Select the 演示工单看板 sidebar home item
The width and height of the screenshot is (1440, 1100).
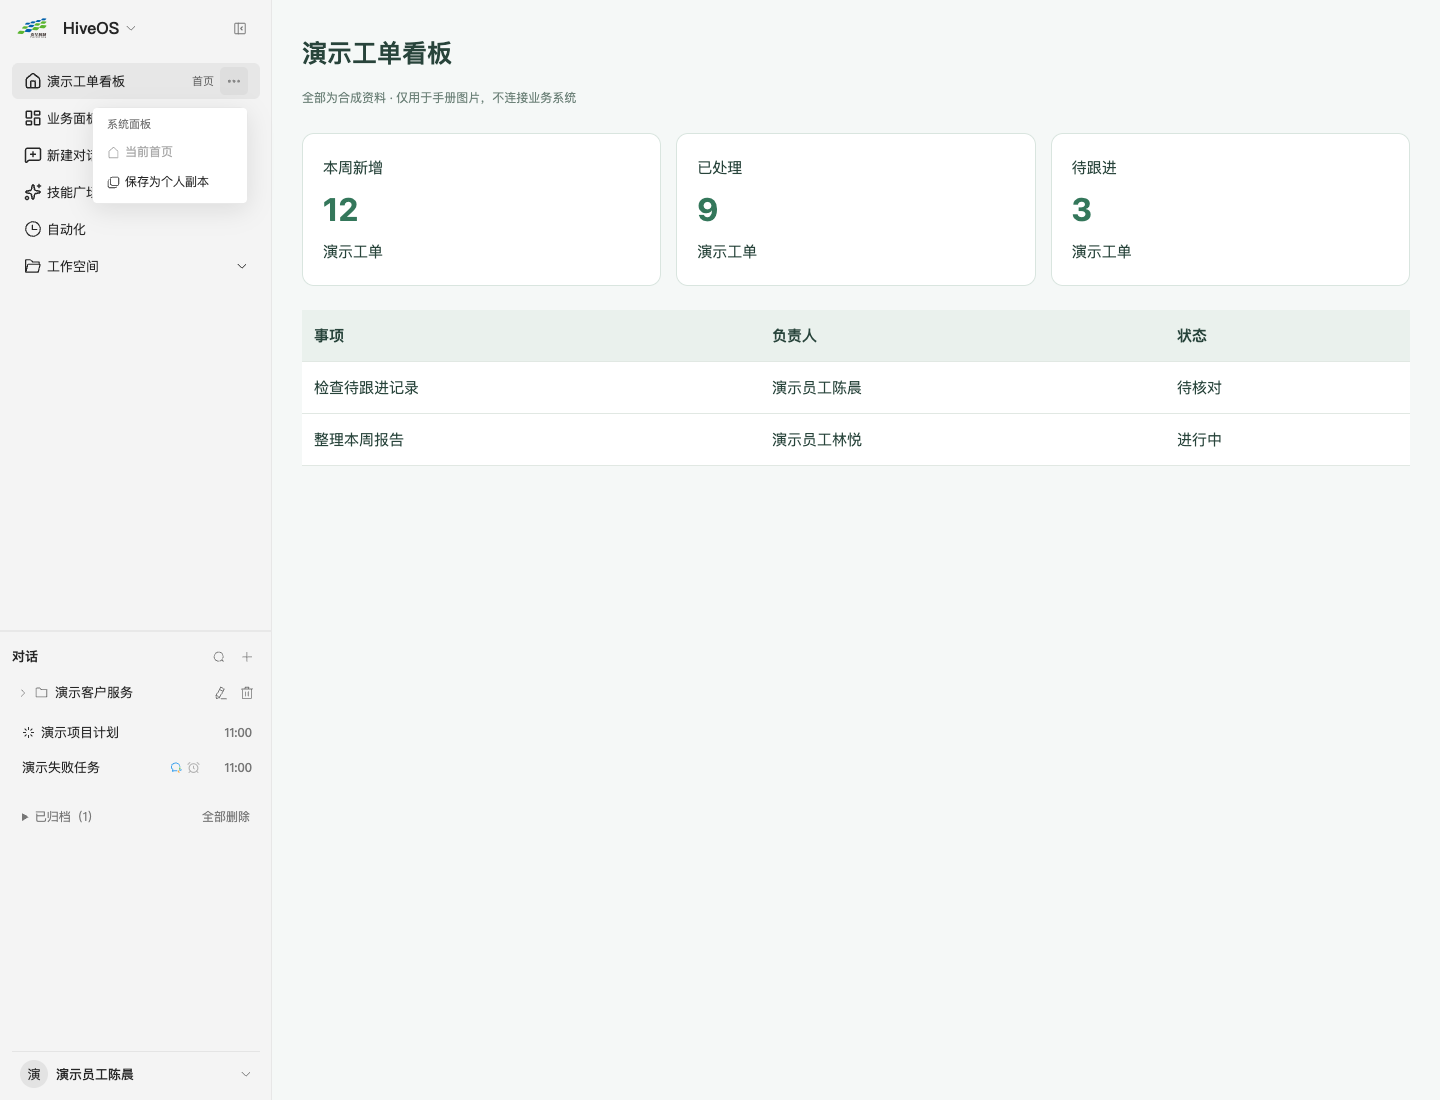pyautogui.click(x=136, y=81)
